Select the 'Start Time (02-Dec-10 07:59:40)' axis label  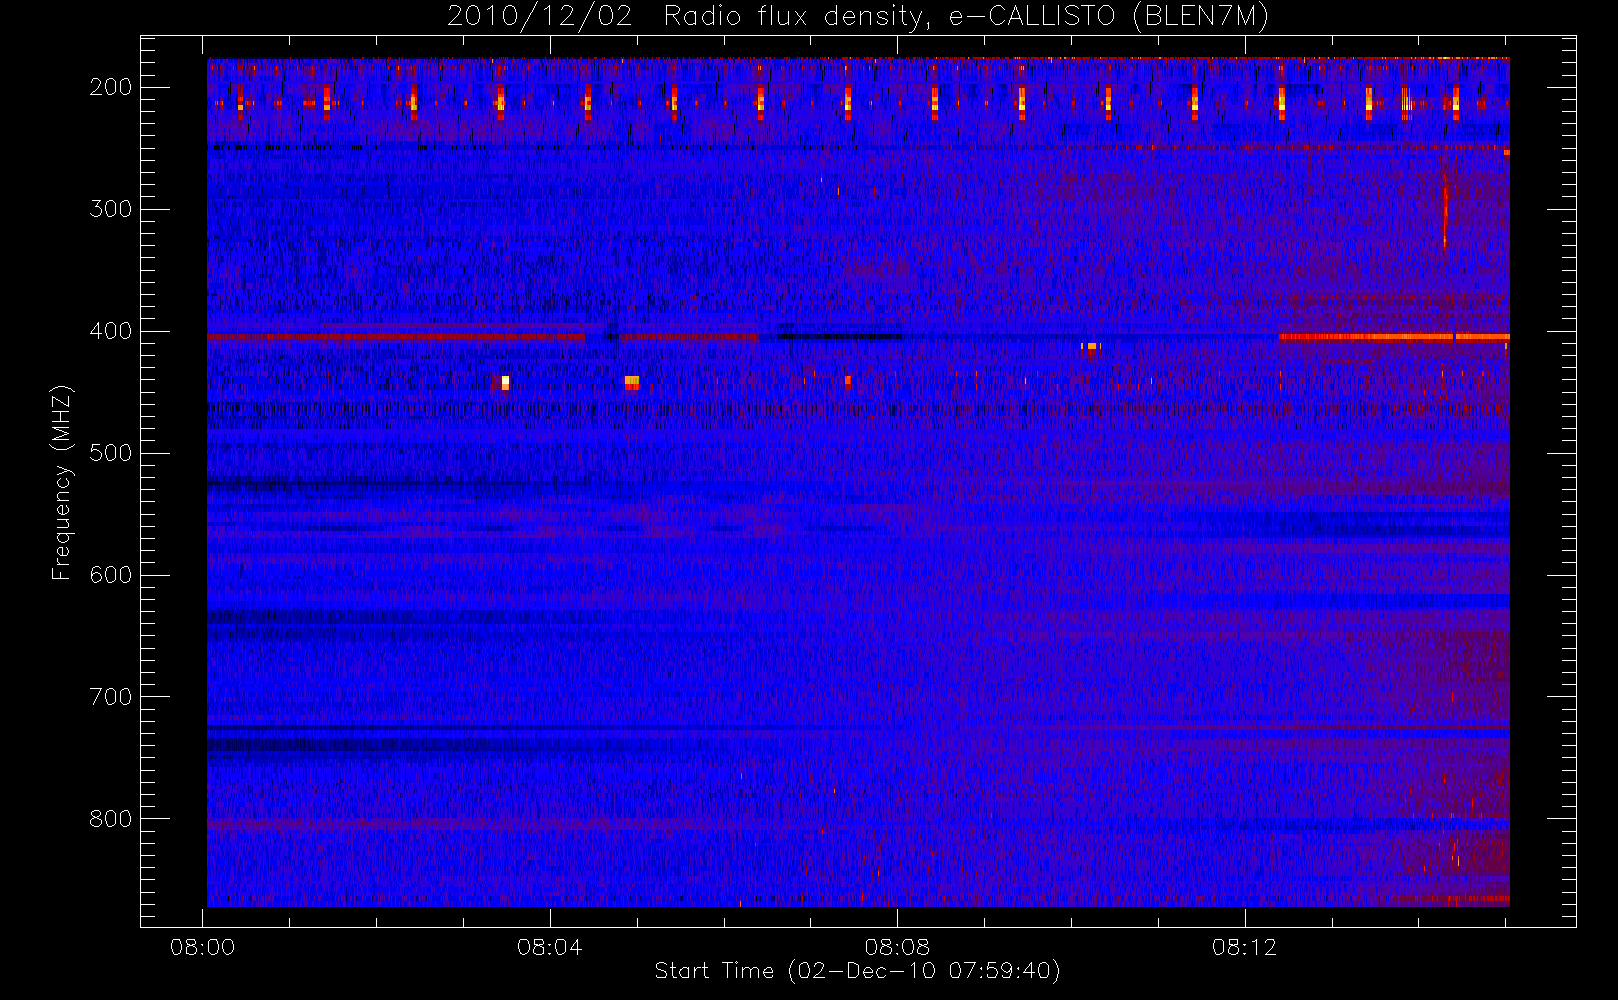coord(857,971)
